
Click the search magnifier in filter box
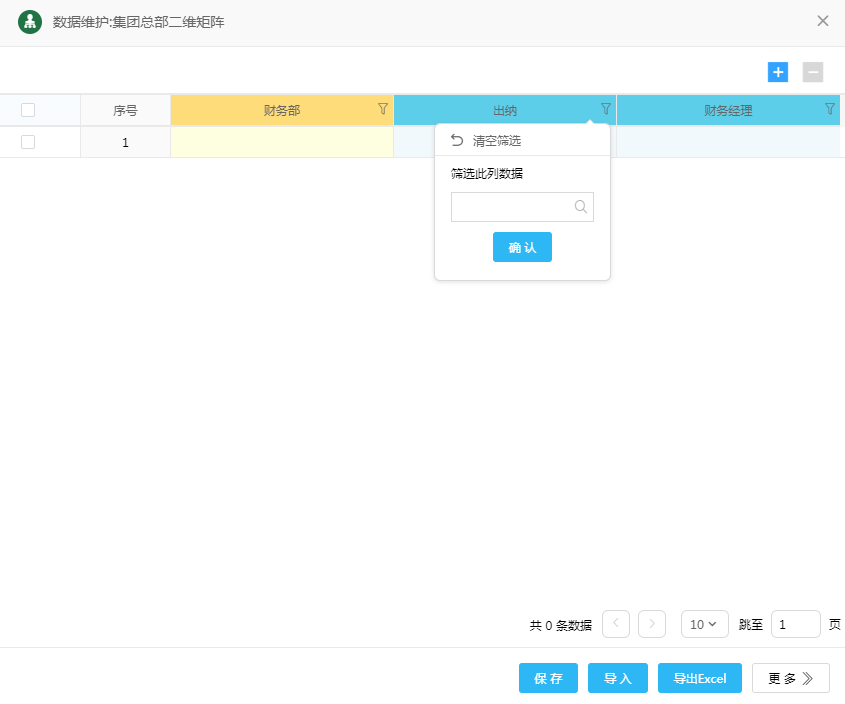(581, 207)
